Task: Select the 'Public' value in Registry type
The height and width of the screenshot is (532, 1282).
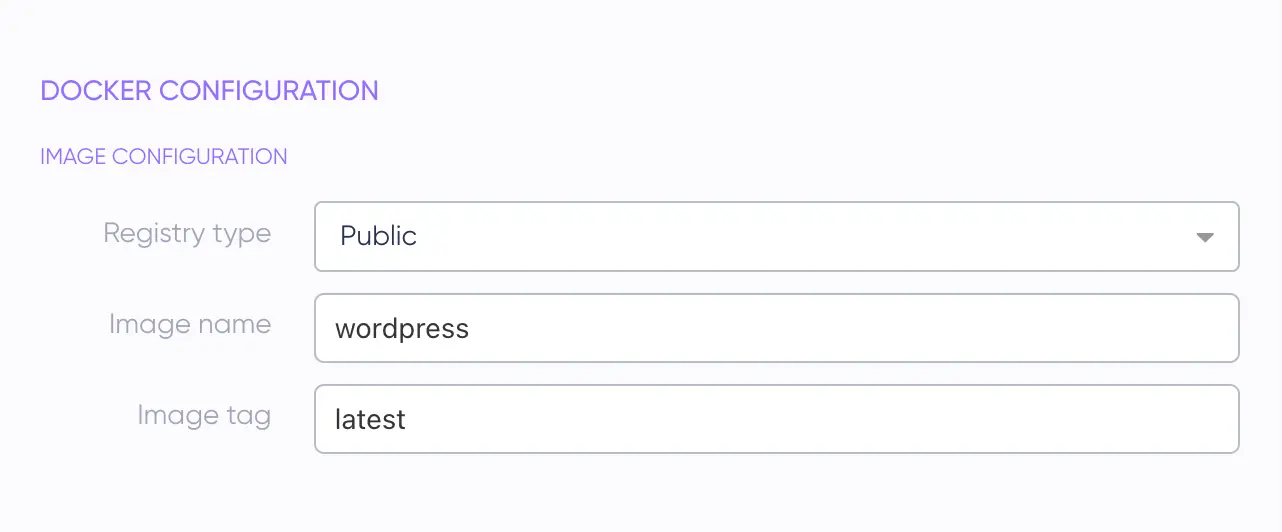Action: [x=378, y=237]
